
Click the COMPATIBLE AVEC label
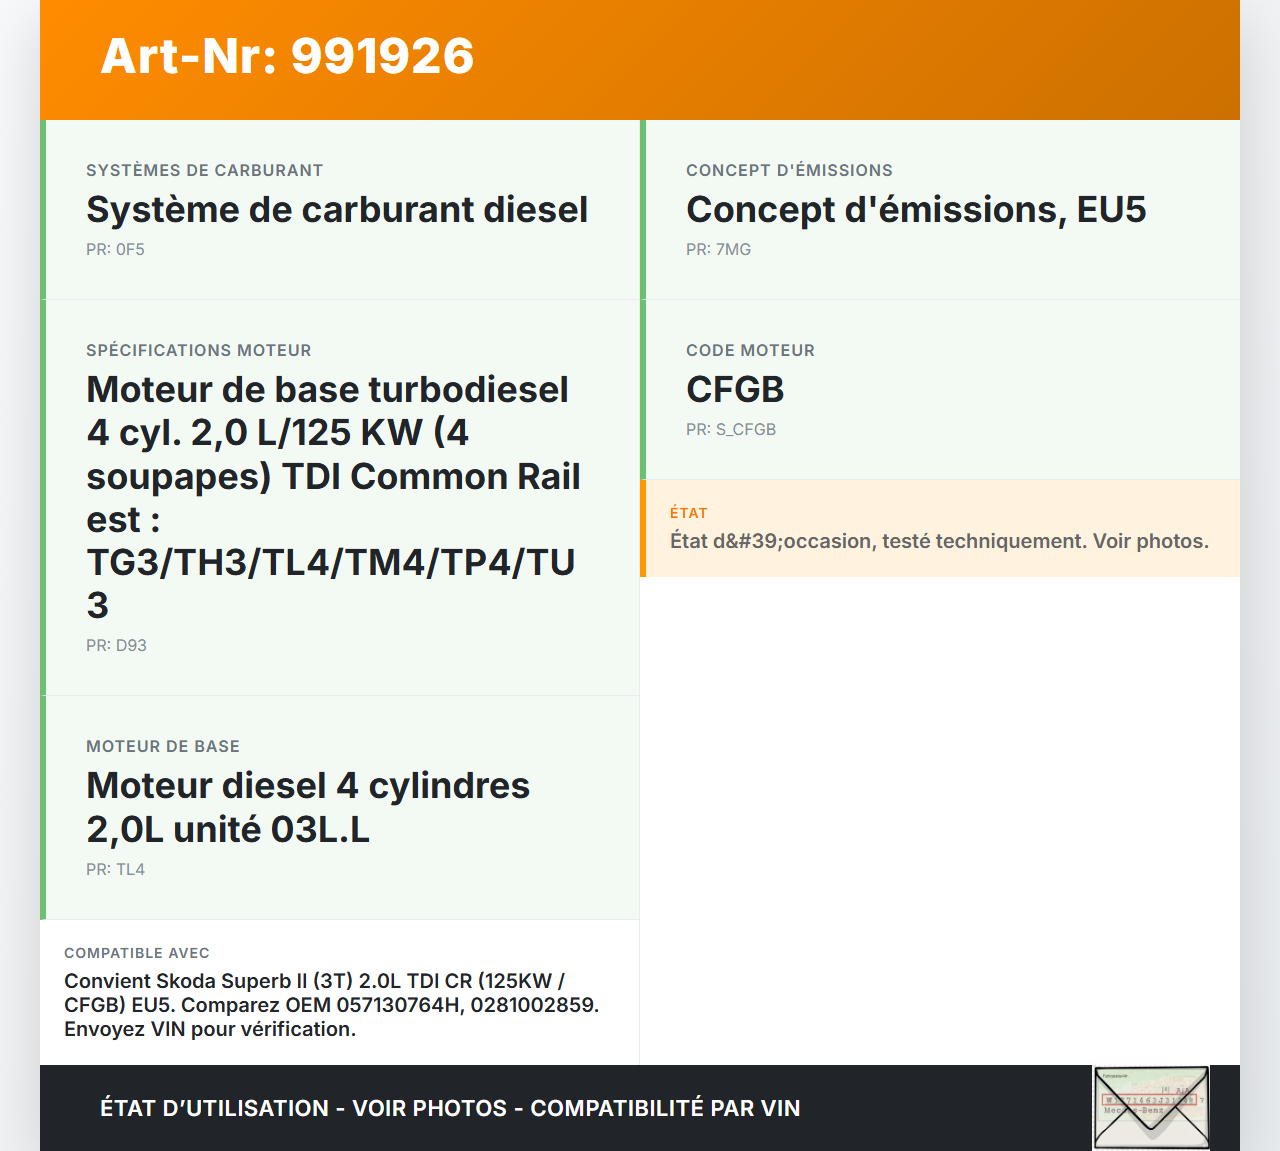[137, 954]
